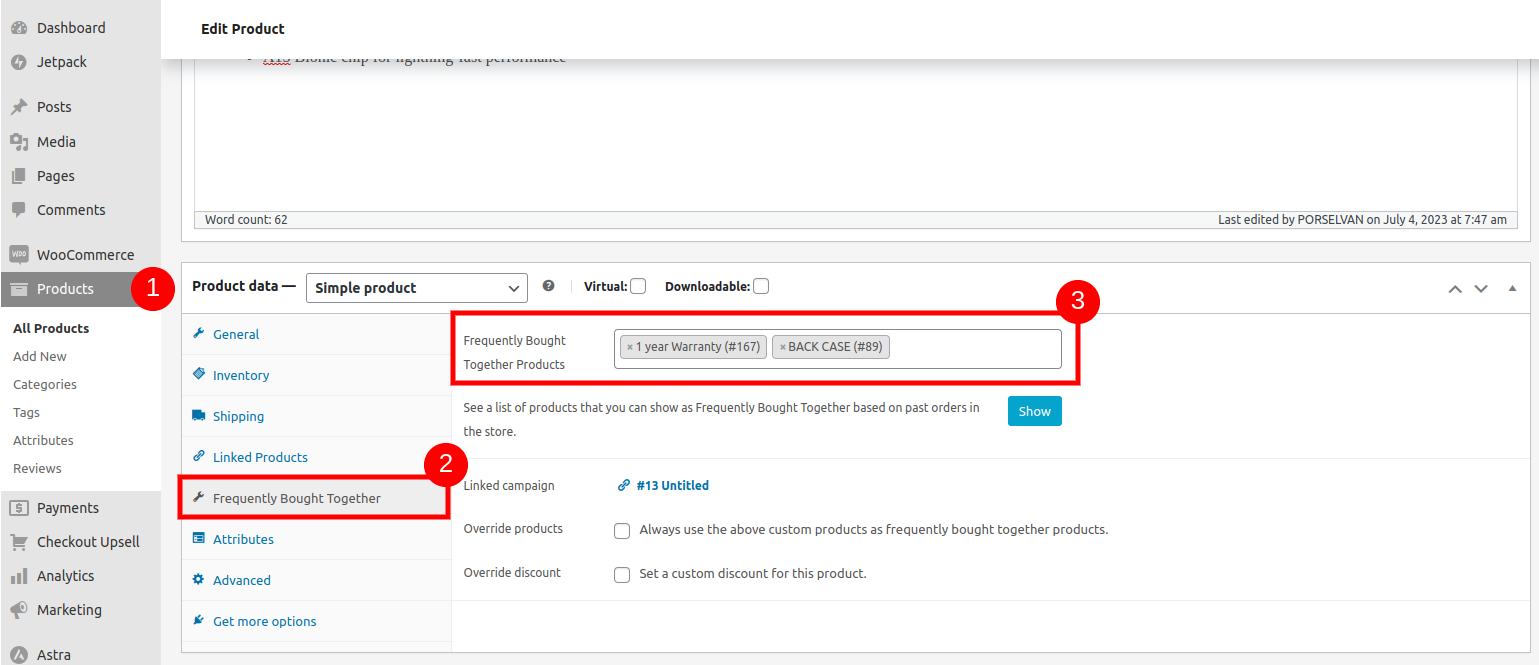Click the Jetpack lightning icon in sidebar

coord(18,62)
